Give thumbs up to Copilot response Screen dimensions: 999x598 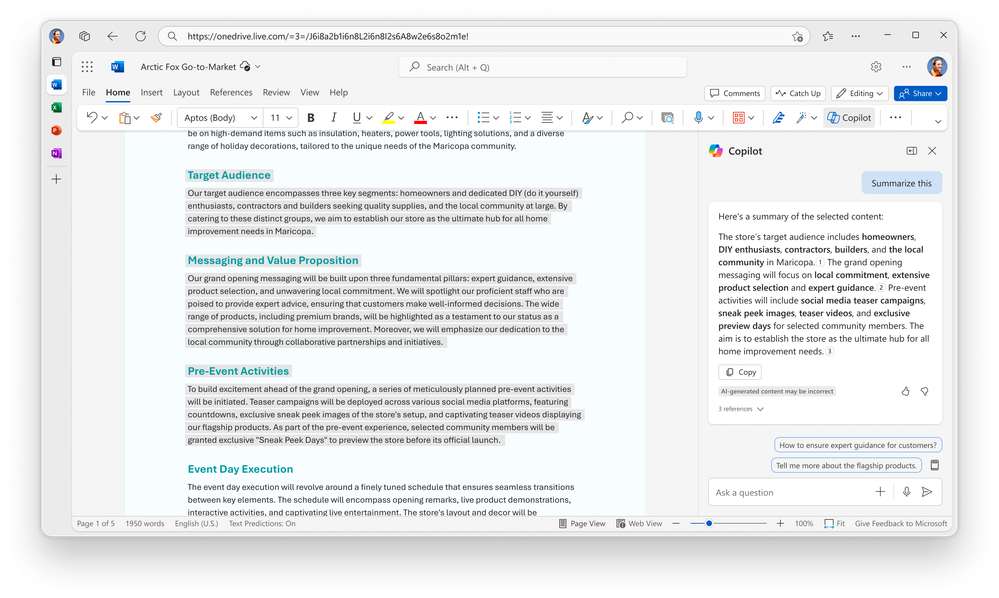(905, 391)
